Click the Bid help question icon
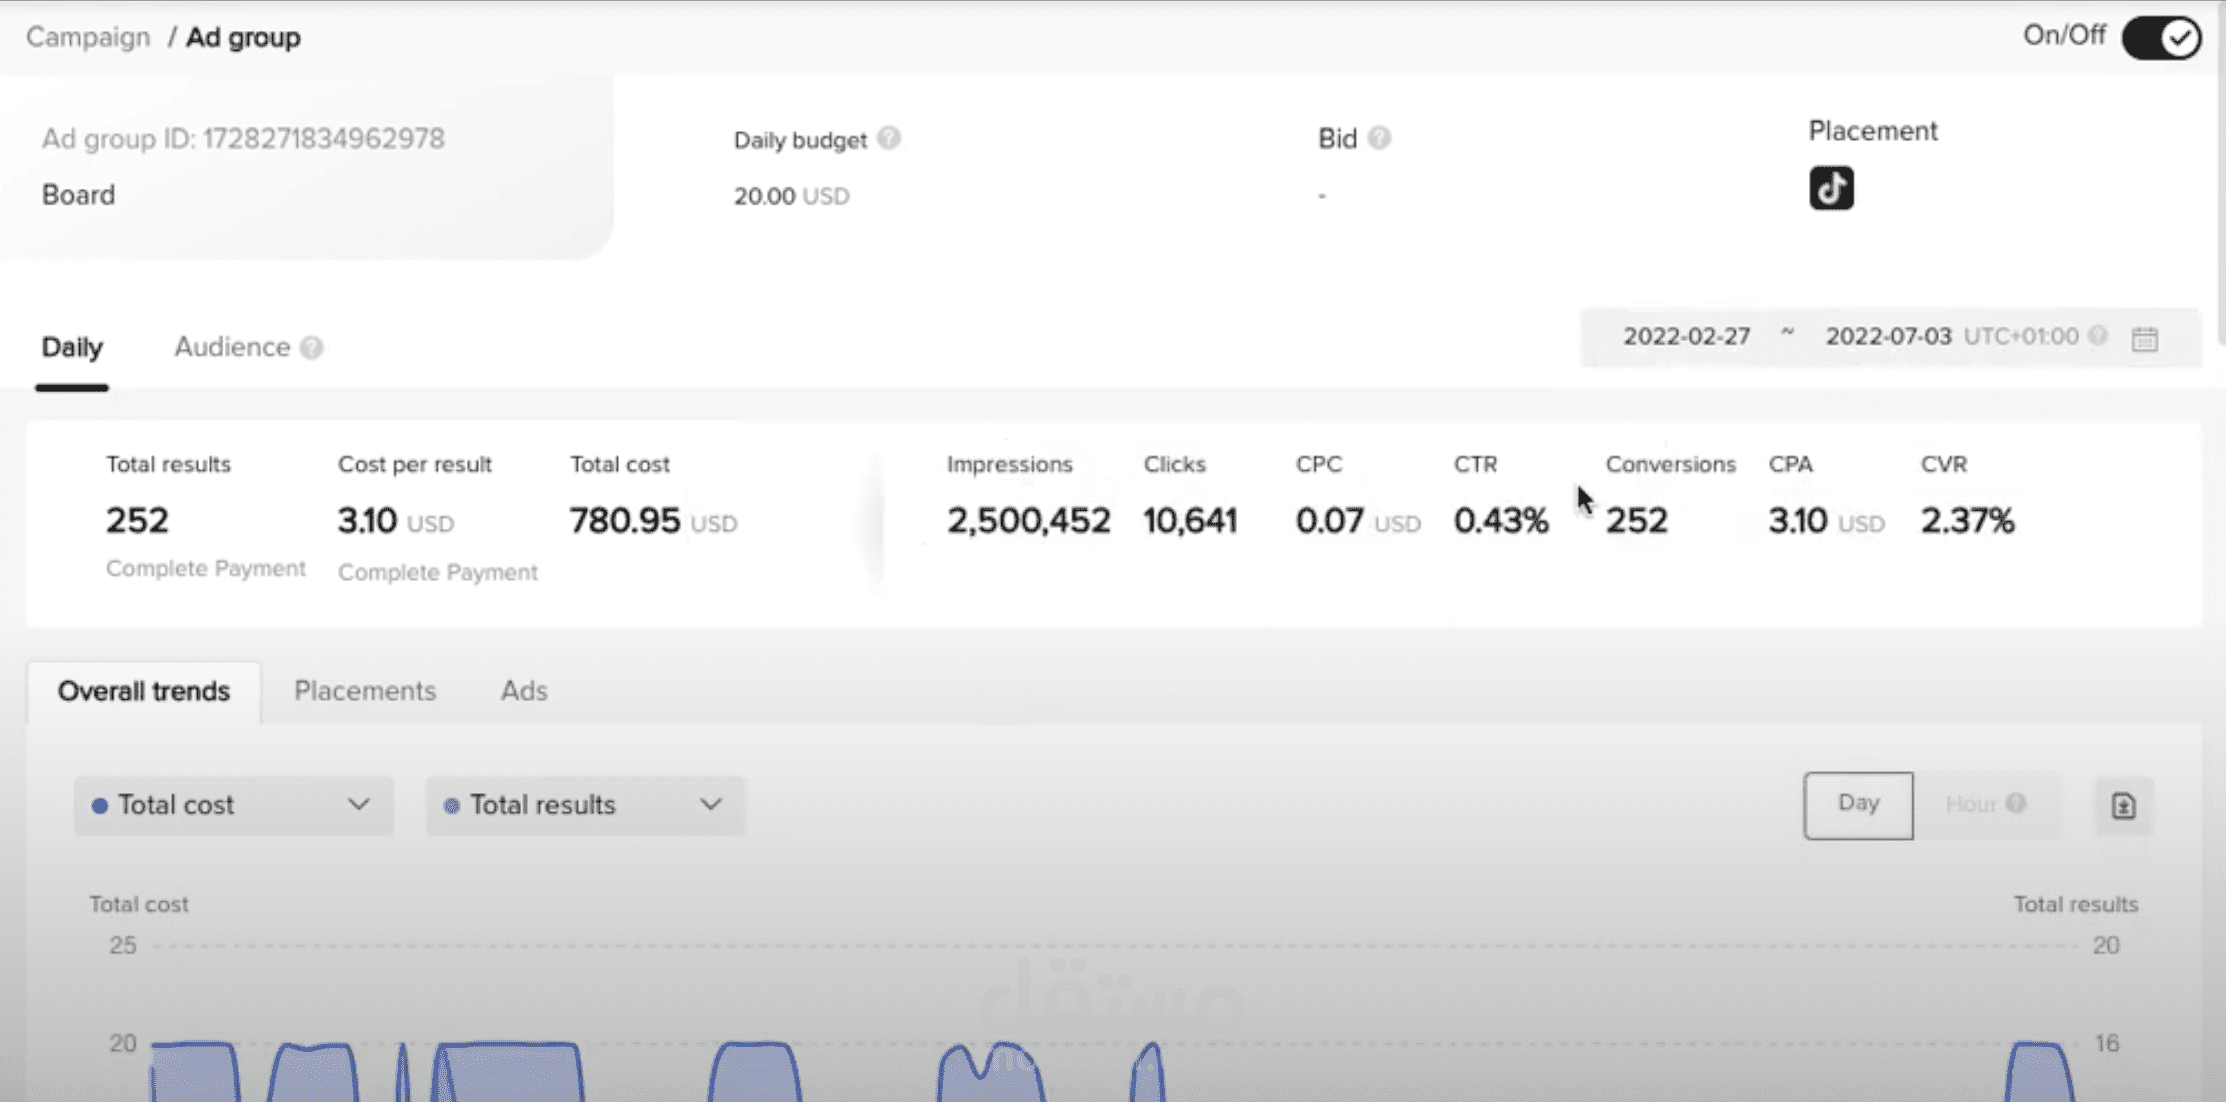The width and height of the screenshot is (2226, 1102). (x=1379, y=138)
